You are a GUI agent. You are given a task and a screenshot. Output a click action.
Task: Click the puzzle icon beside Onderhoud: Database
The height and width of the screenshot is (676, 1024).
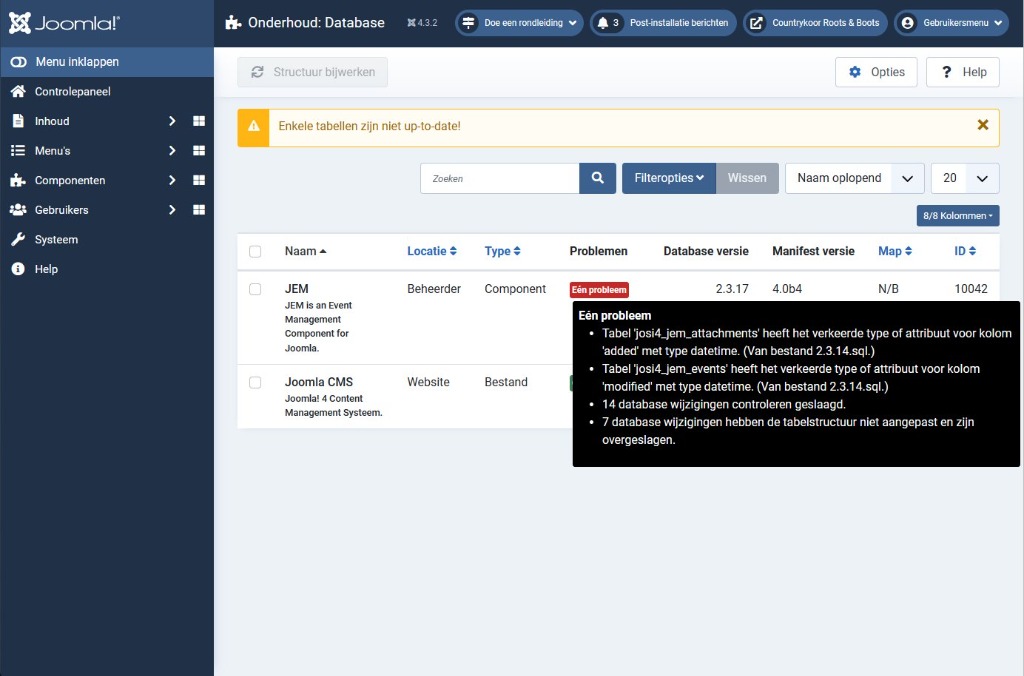(233, 23)
